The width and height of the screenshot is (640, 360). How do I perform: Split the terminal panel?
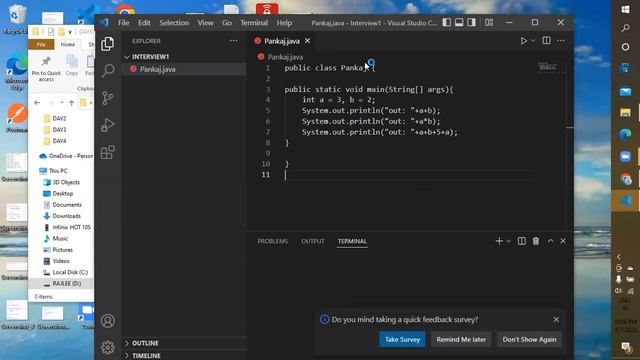(522, 241)
